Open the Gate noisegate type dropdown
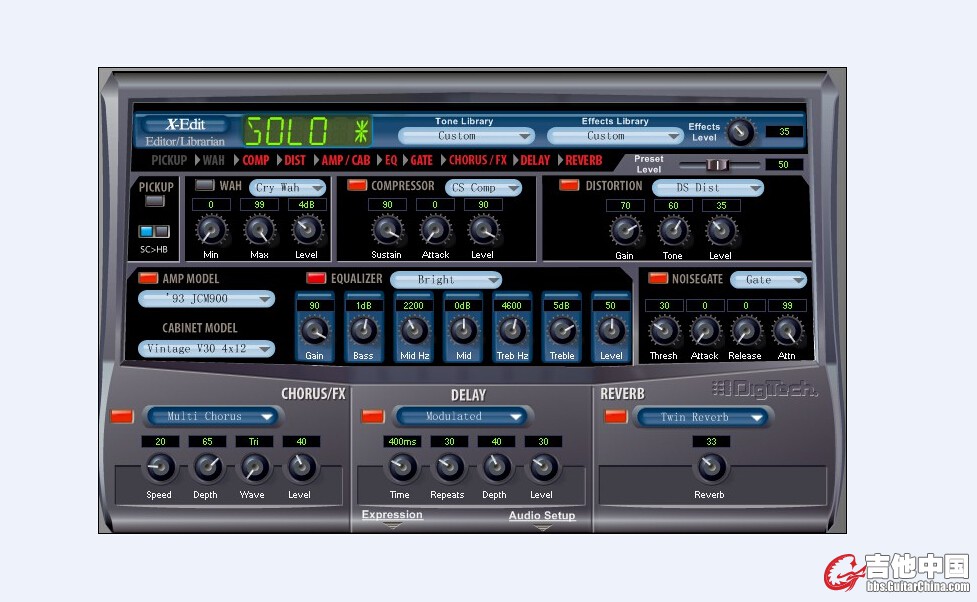Viewport: 977px width, 602px height. click(x=769, y=280)
